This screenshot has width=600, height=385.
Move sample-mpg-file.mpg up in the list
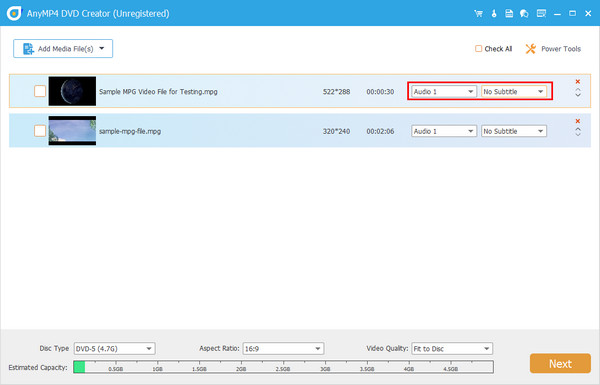coord(578,129)
